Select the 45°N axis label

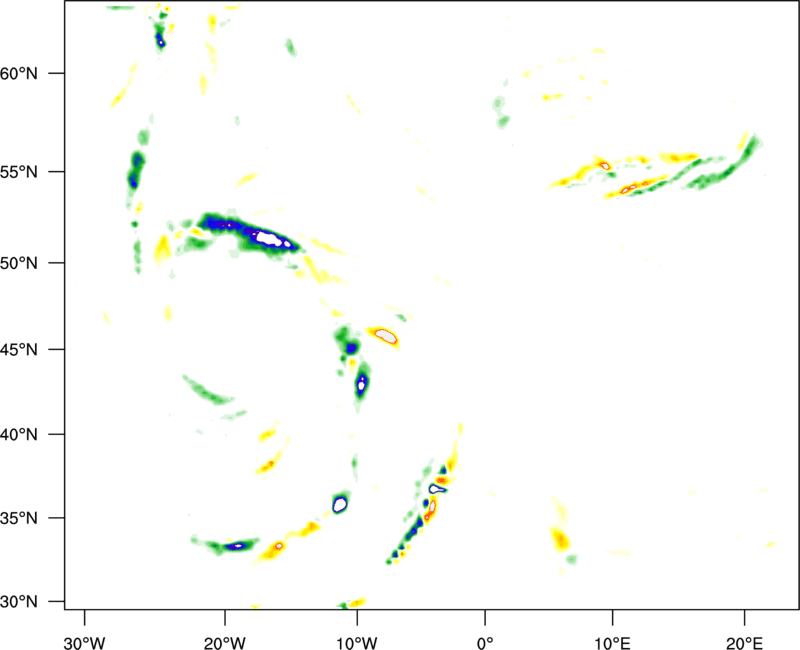(19, 350)
